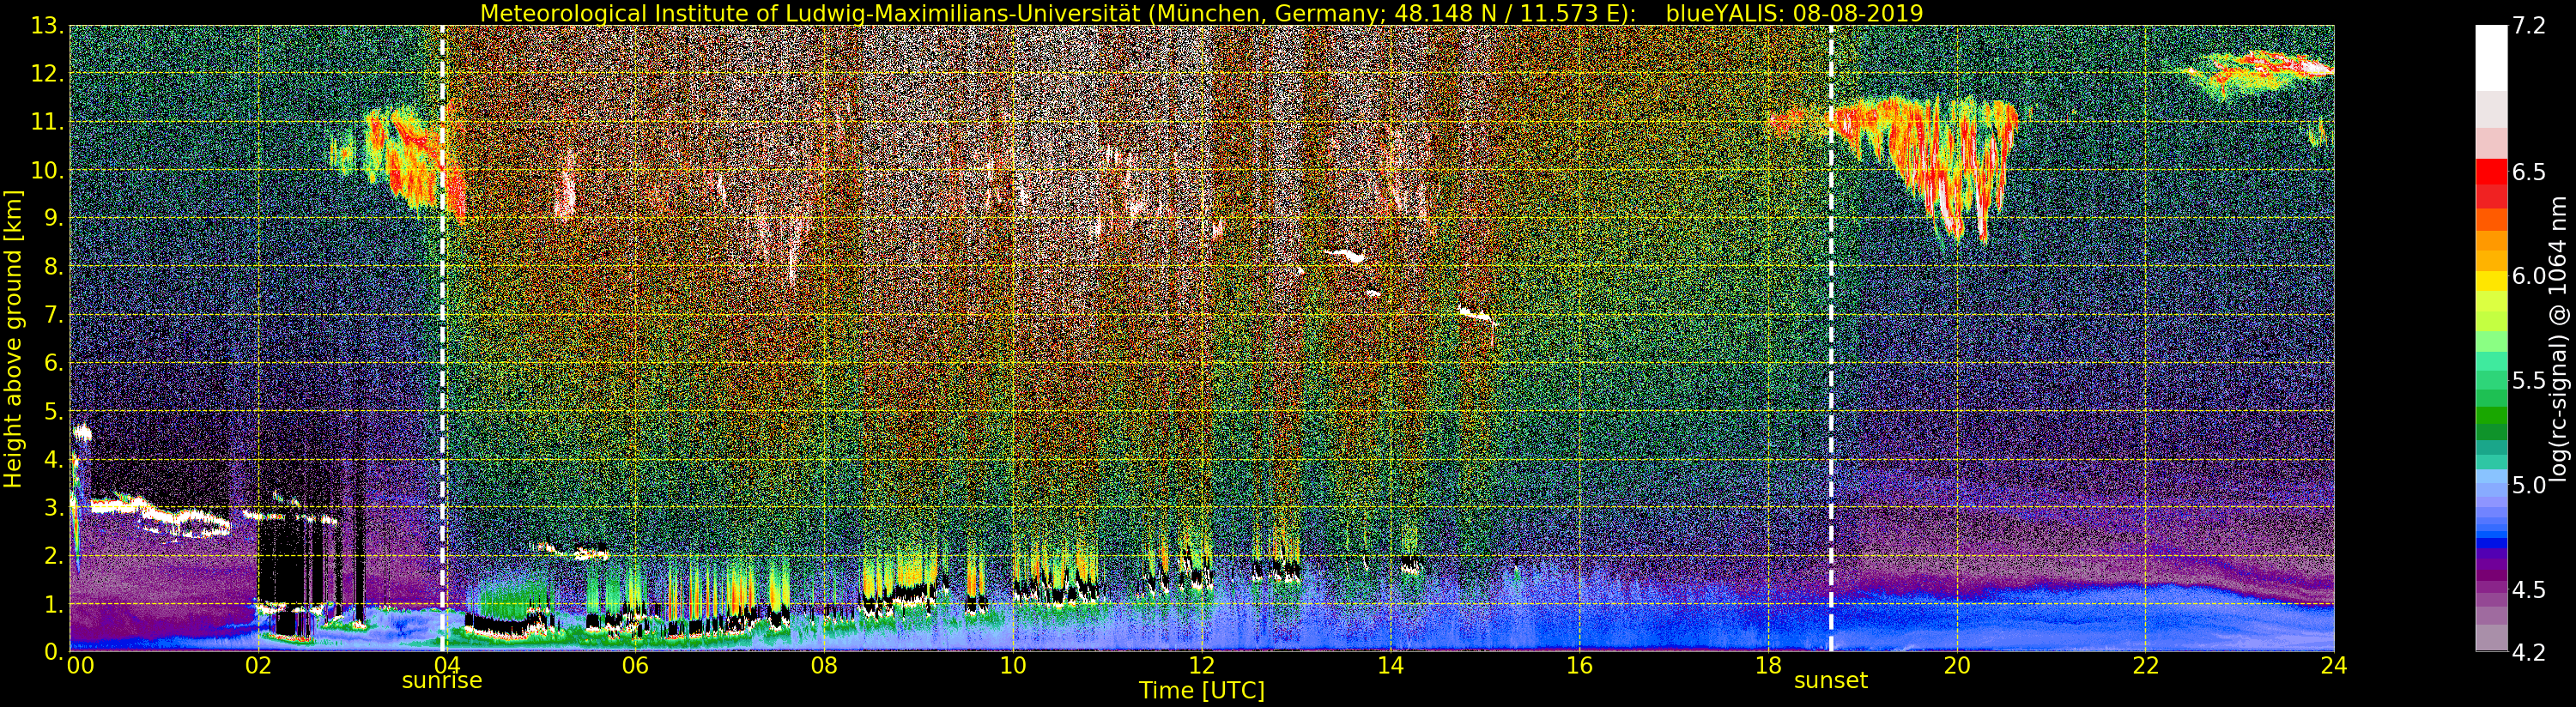The width and height of the screenshot is (2576, 707).
Task: Click the '6.' height tick label
Action: pyautogui.click(x=53, y=363)
